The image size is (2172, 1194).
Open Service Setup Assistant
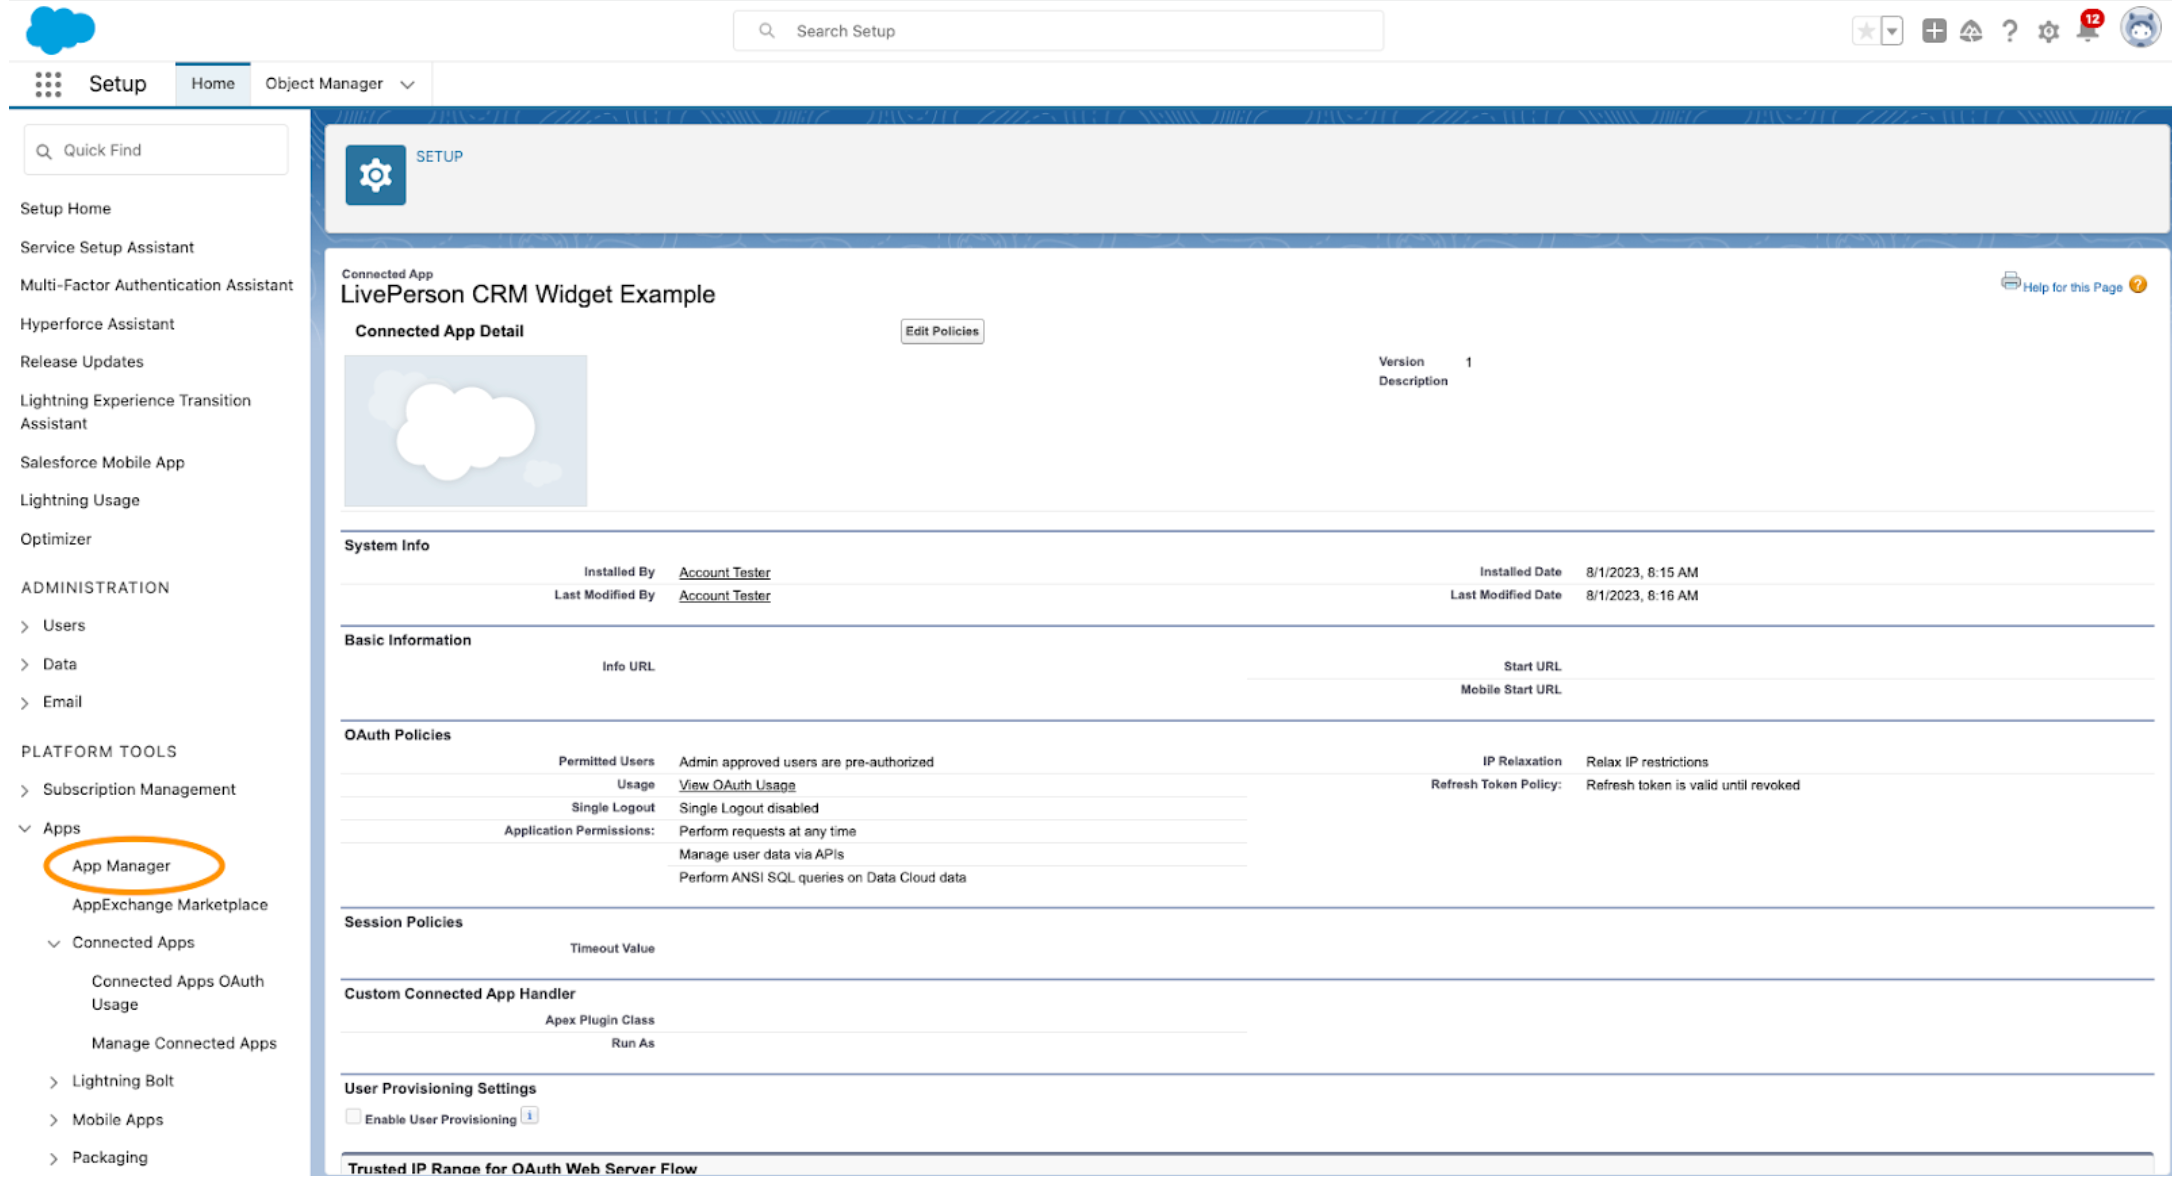107,248
